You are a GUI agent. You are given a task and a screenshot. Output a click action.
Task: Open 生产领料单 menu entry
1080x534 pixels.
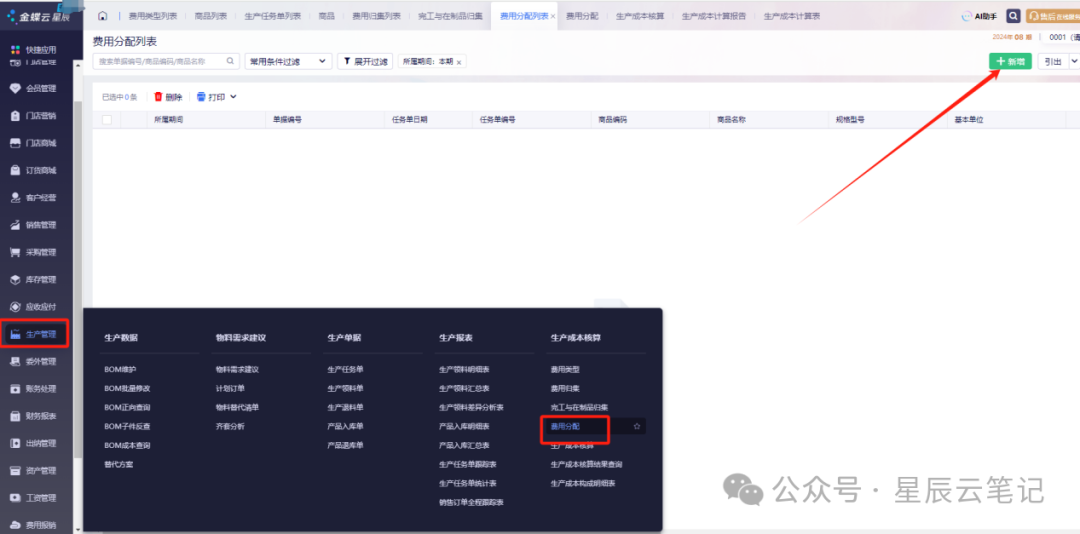[x=345, y=389]
